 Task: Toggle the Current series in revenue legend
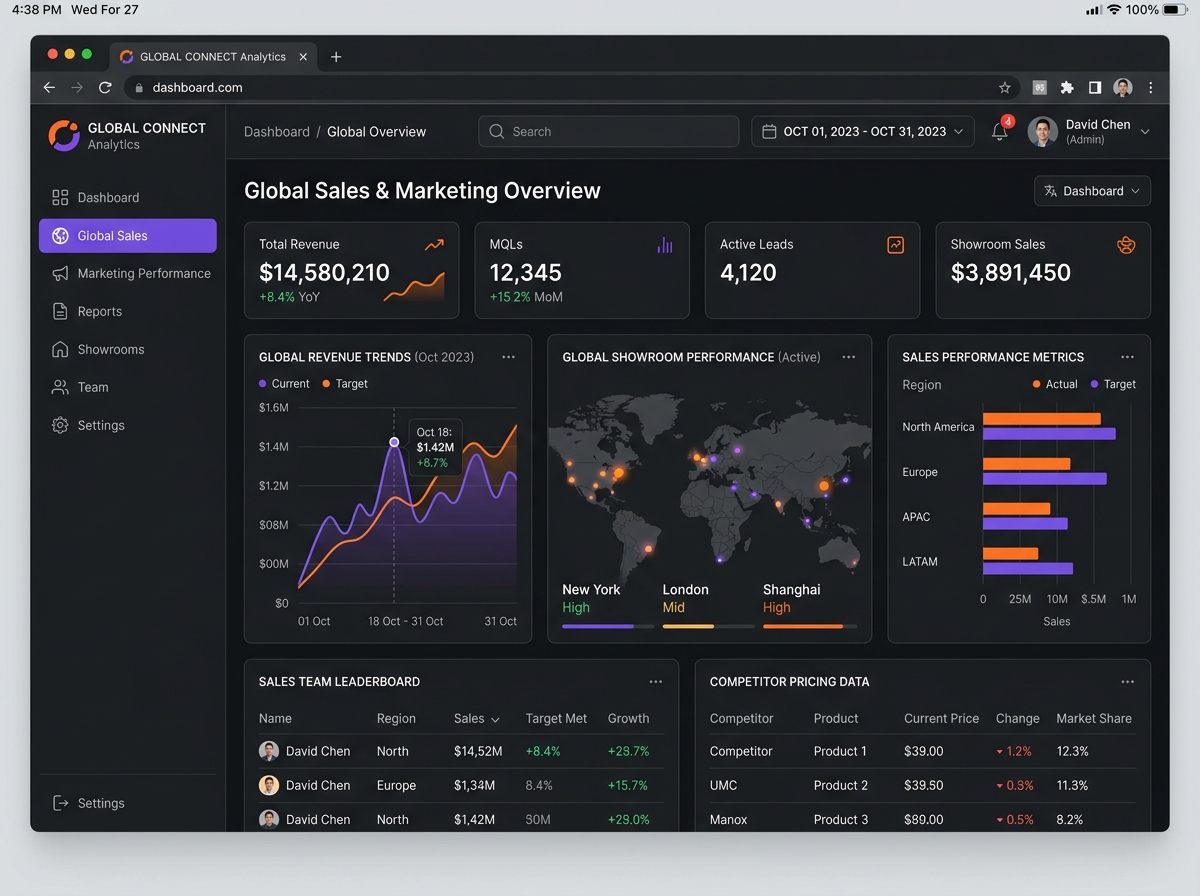284,384
